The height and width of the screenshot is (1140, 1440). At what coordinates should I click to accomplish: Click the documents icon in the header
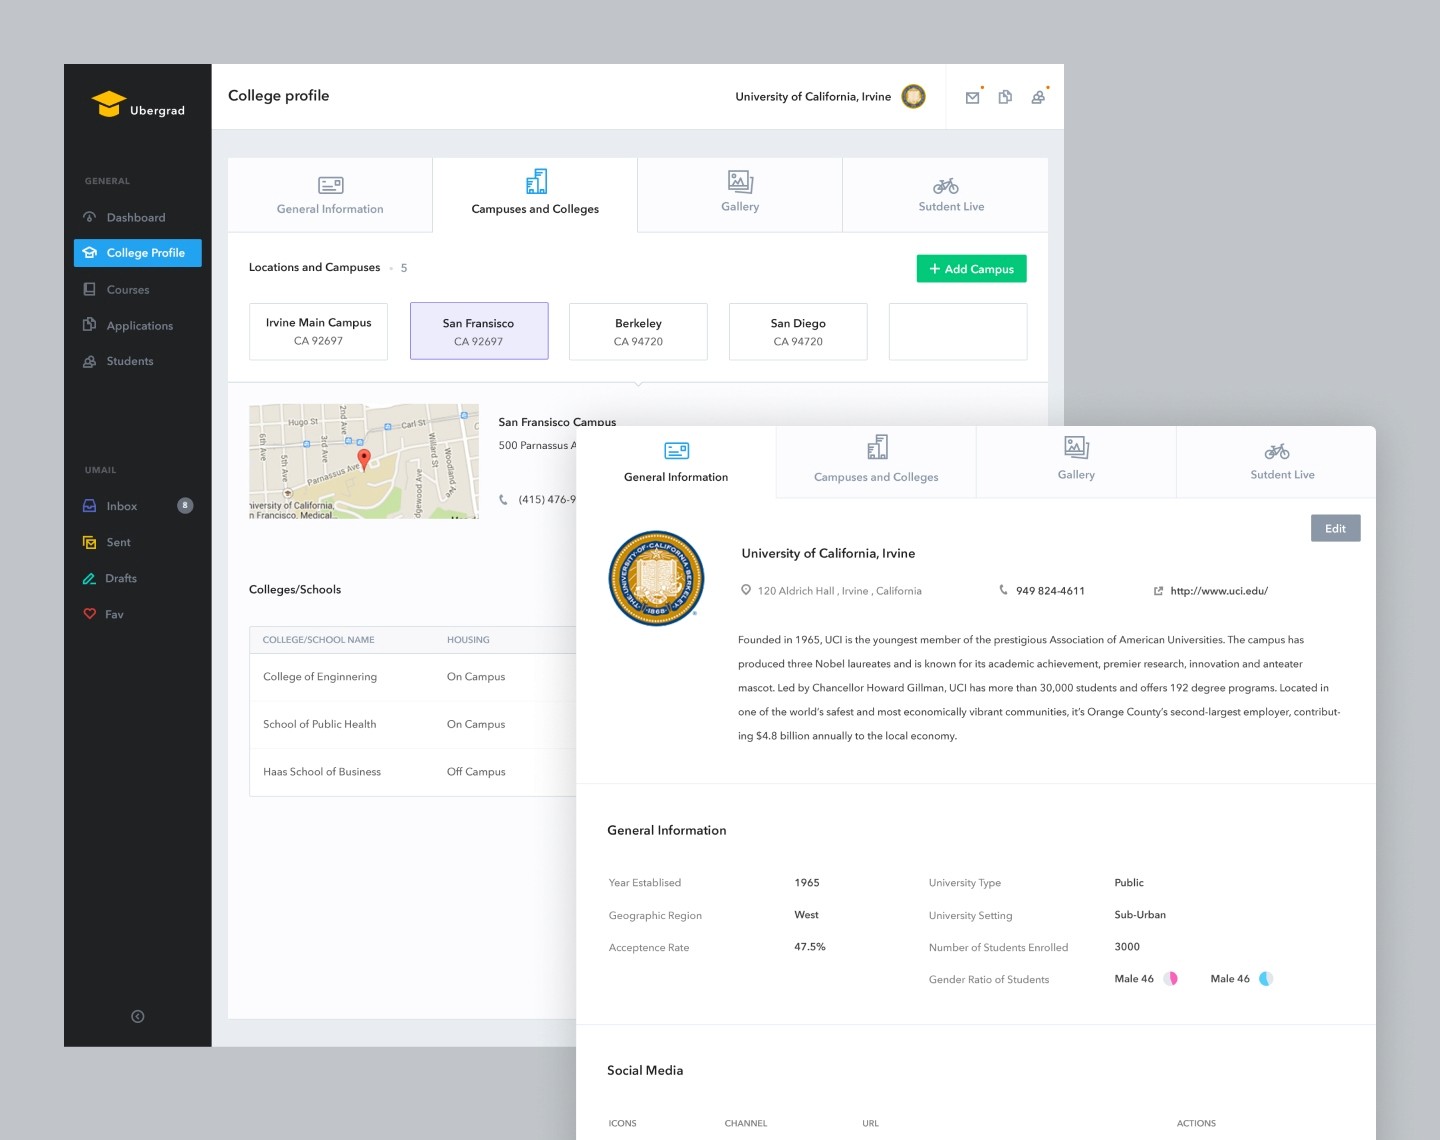(x=1005, y=97)
